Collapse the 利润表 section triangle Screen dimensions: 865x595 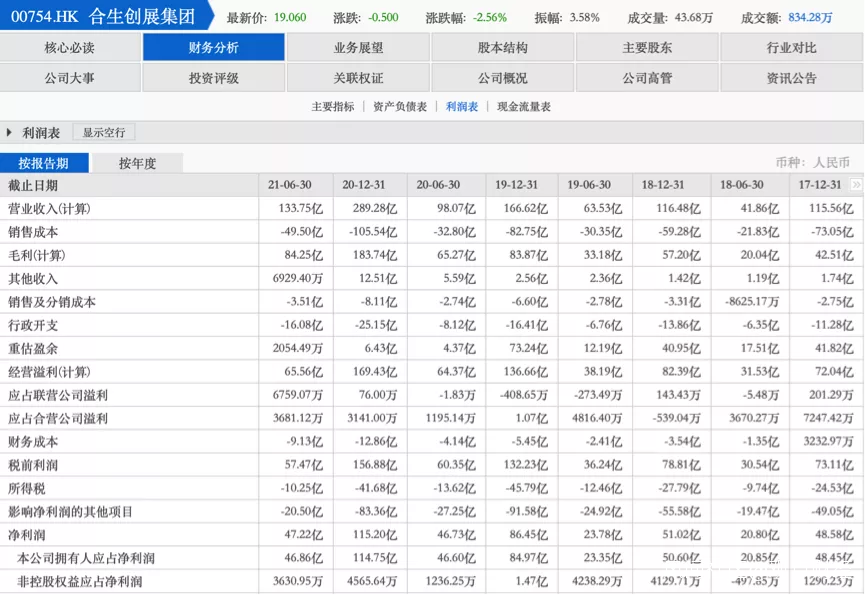pos(10,133)
